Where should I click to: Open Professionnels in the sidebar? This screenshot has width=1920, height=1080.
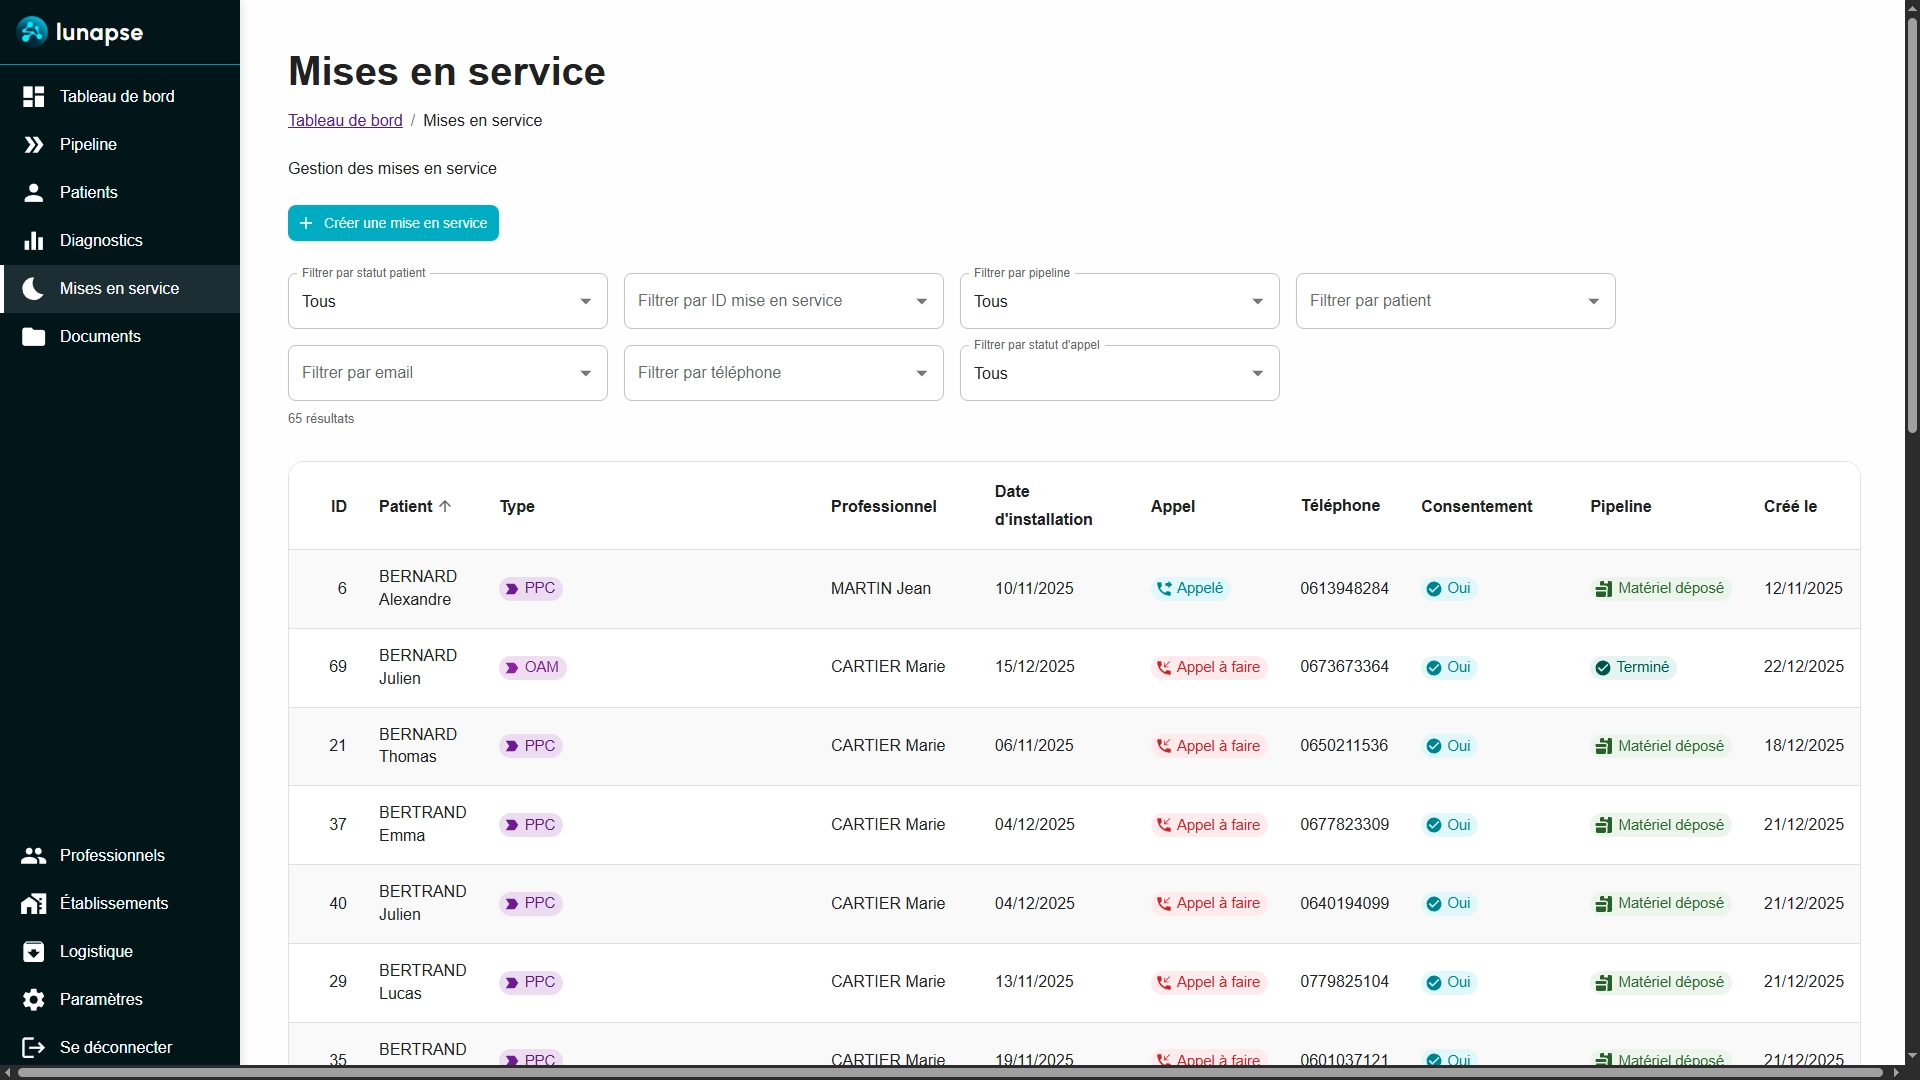tap(112, 856)
